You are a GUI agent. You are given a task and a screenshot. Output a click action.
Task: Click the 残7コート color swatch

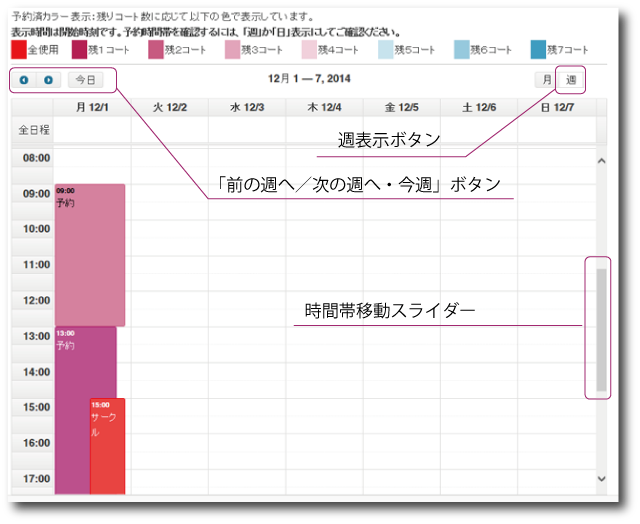tap(538, 50)
